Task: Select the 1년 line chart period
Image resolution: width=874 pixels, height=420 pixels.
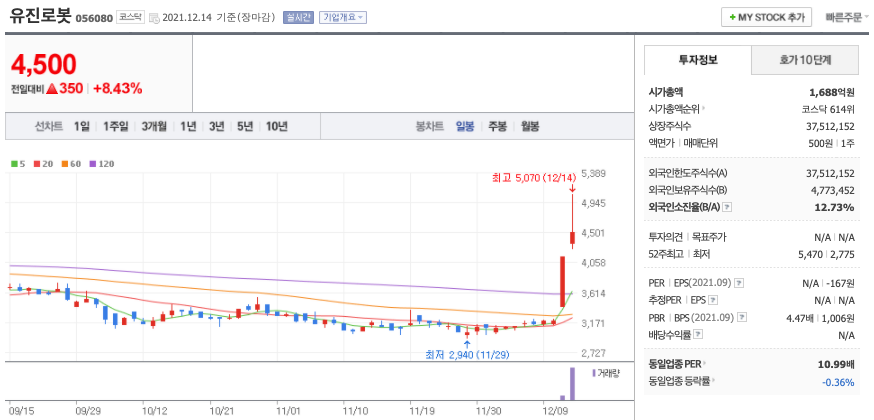Action: pos(188,126)
